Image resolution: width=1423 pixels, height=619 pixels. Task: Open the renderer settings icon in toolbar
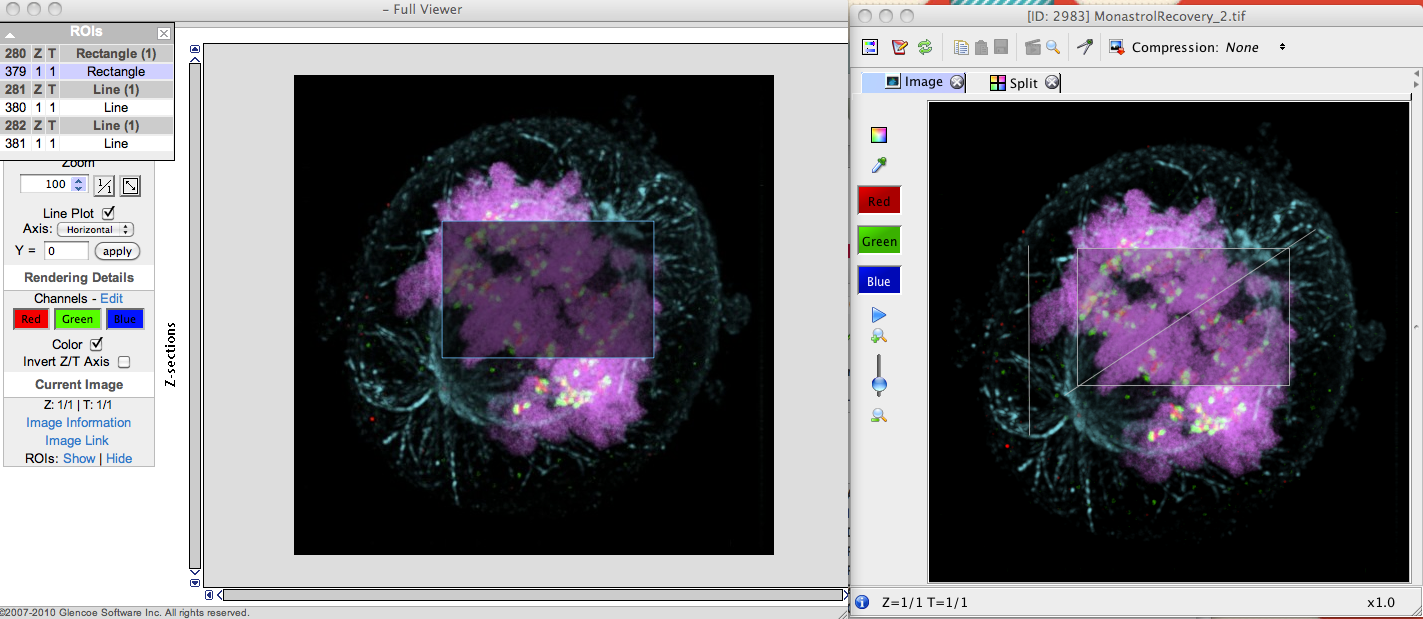pos(870,47)
